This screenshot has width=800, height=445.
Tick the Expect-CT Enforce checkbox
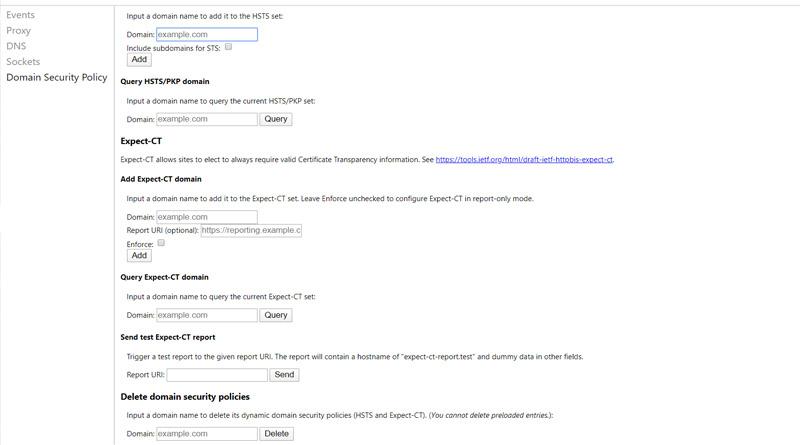pyautogui.click(x=161, y=243)
